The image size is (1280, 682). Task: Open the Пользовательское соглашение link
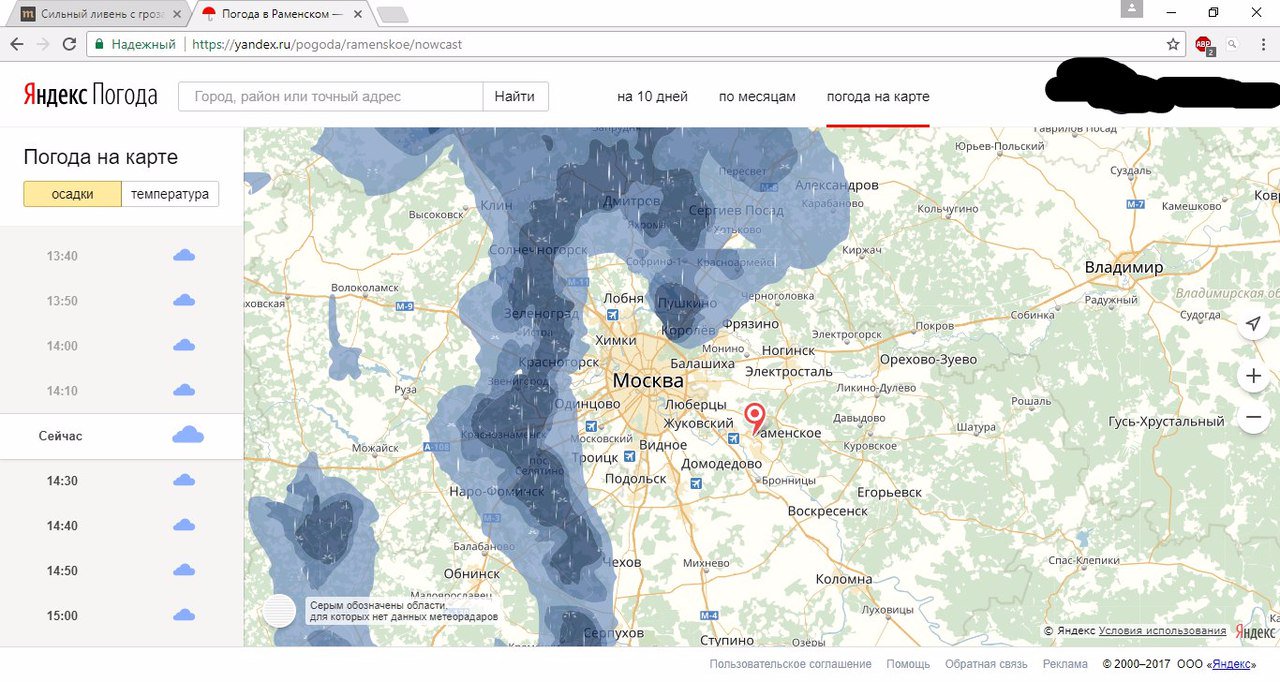point(790,664)
